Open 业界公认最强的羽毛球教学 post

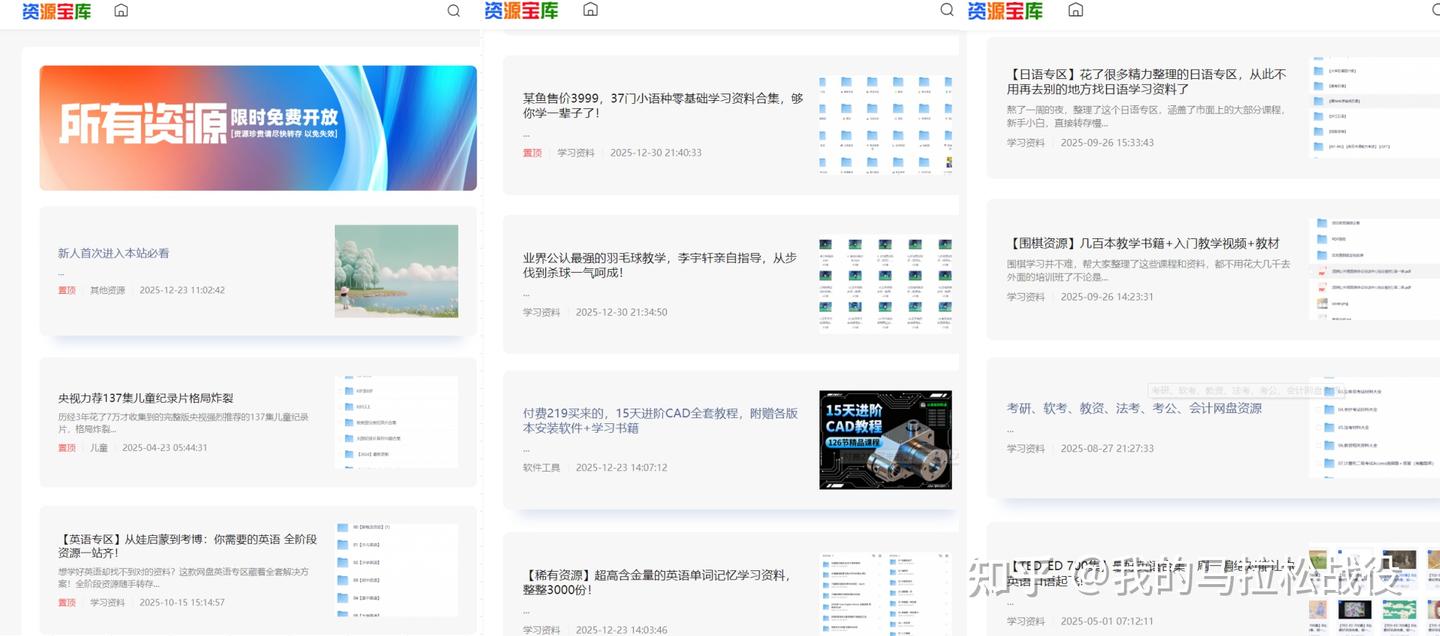660,265
